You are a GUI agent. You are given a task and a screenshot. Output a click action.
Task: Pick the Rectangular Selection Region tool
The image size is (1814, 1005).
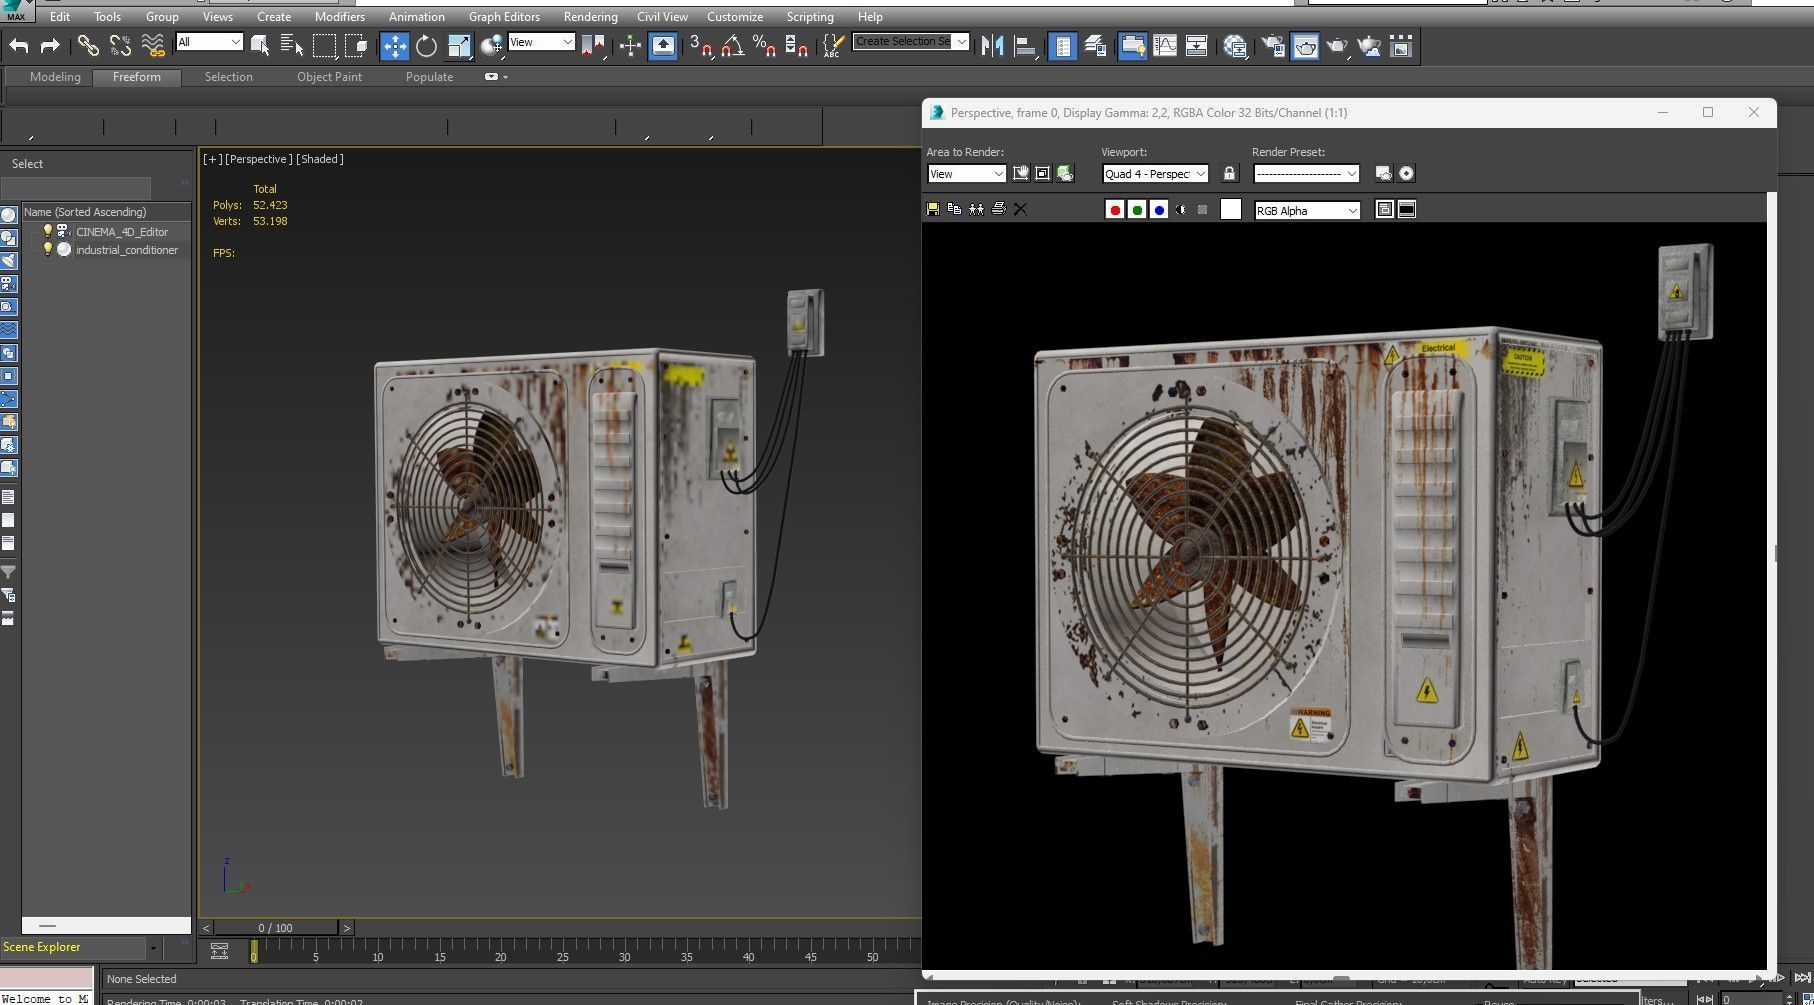(x=324, y=46)
